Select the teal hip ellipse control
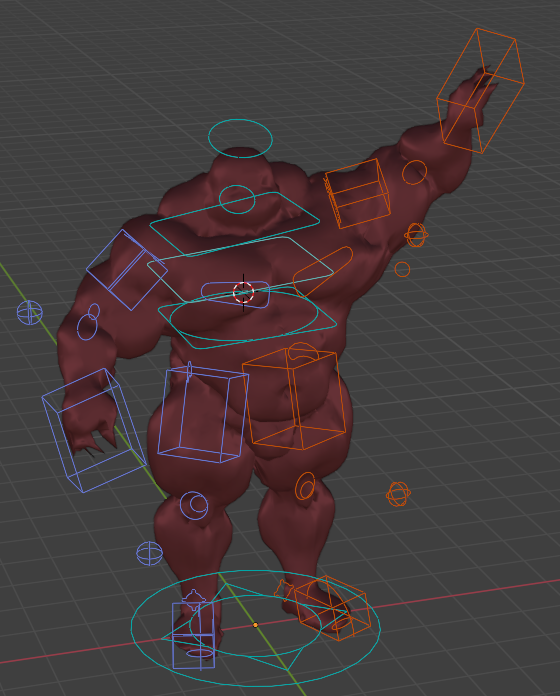The width and height of the screenshot is (560, 696). [x=244, y=316]
